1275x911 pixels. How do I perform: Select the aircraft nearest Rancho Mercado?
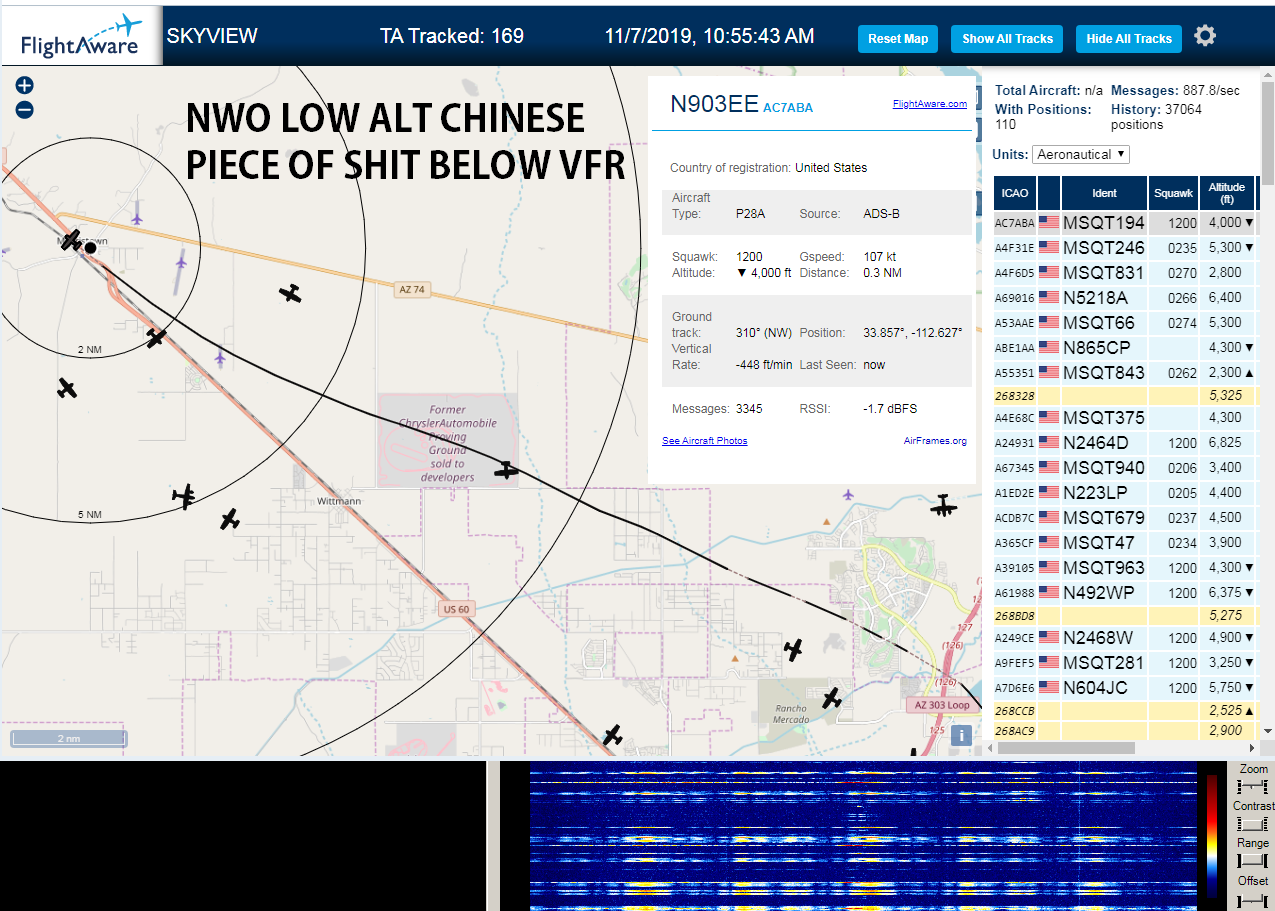coord(832,698)
